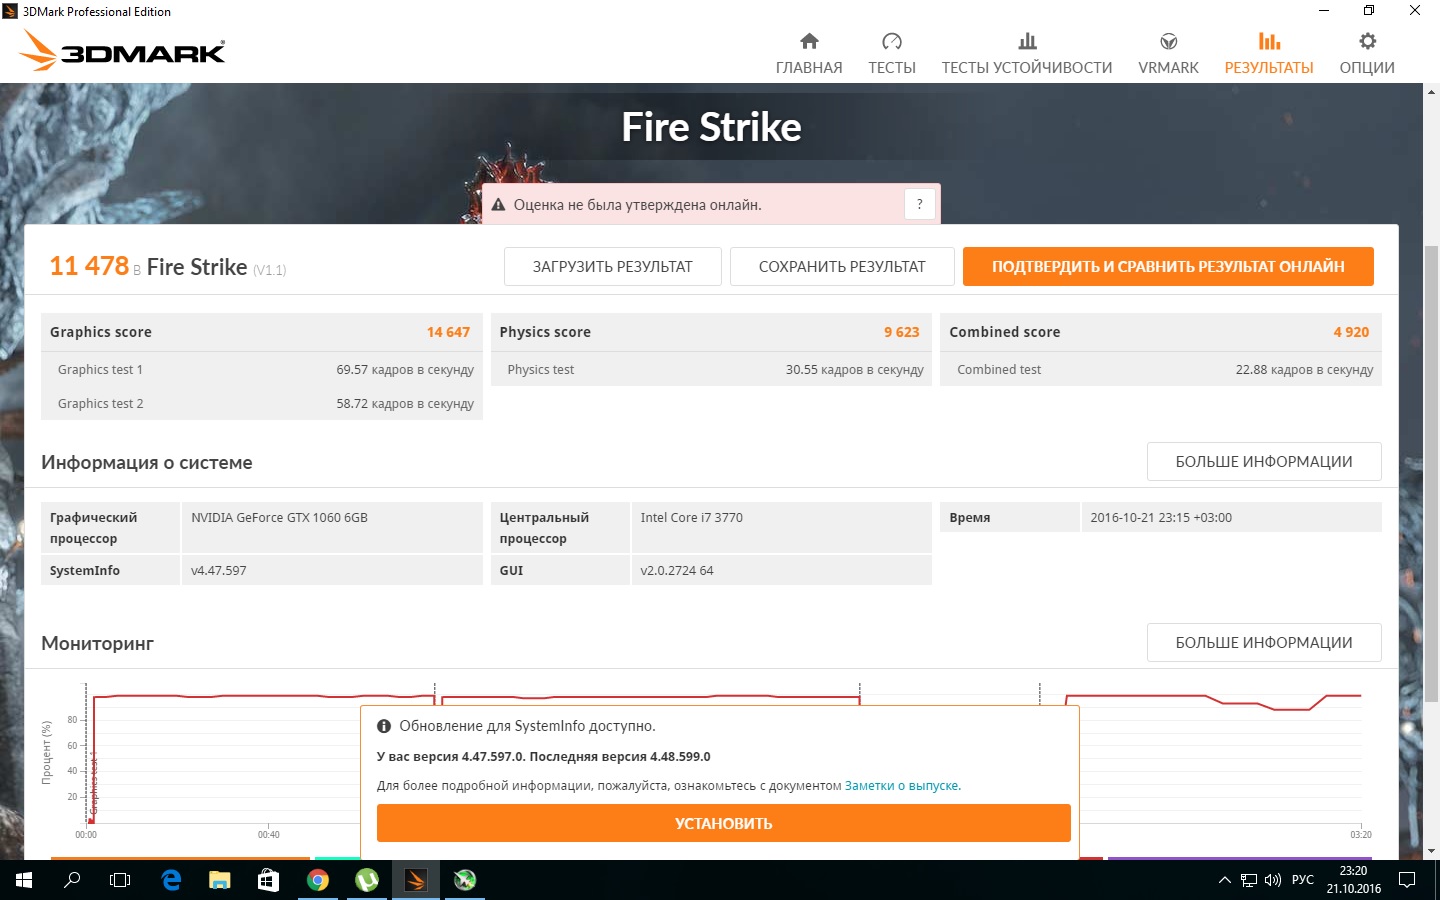Click СОХРАНИТЬ РЕЗУЛЬТАТ button
The width and height of the screenshot is (1440, 900).
pos(842,267)
